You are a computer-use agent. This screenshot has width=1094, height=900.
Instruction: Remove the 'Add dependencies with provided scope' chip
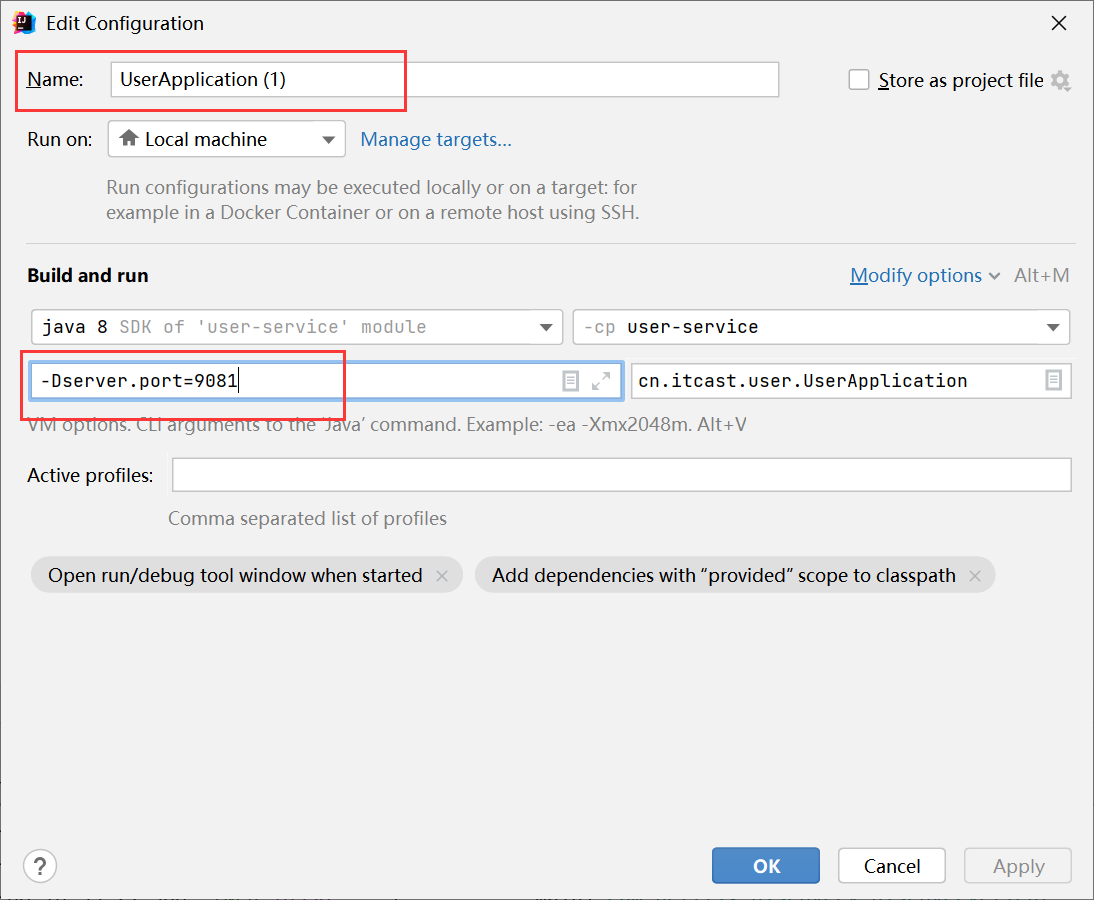point(975,576)
